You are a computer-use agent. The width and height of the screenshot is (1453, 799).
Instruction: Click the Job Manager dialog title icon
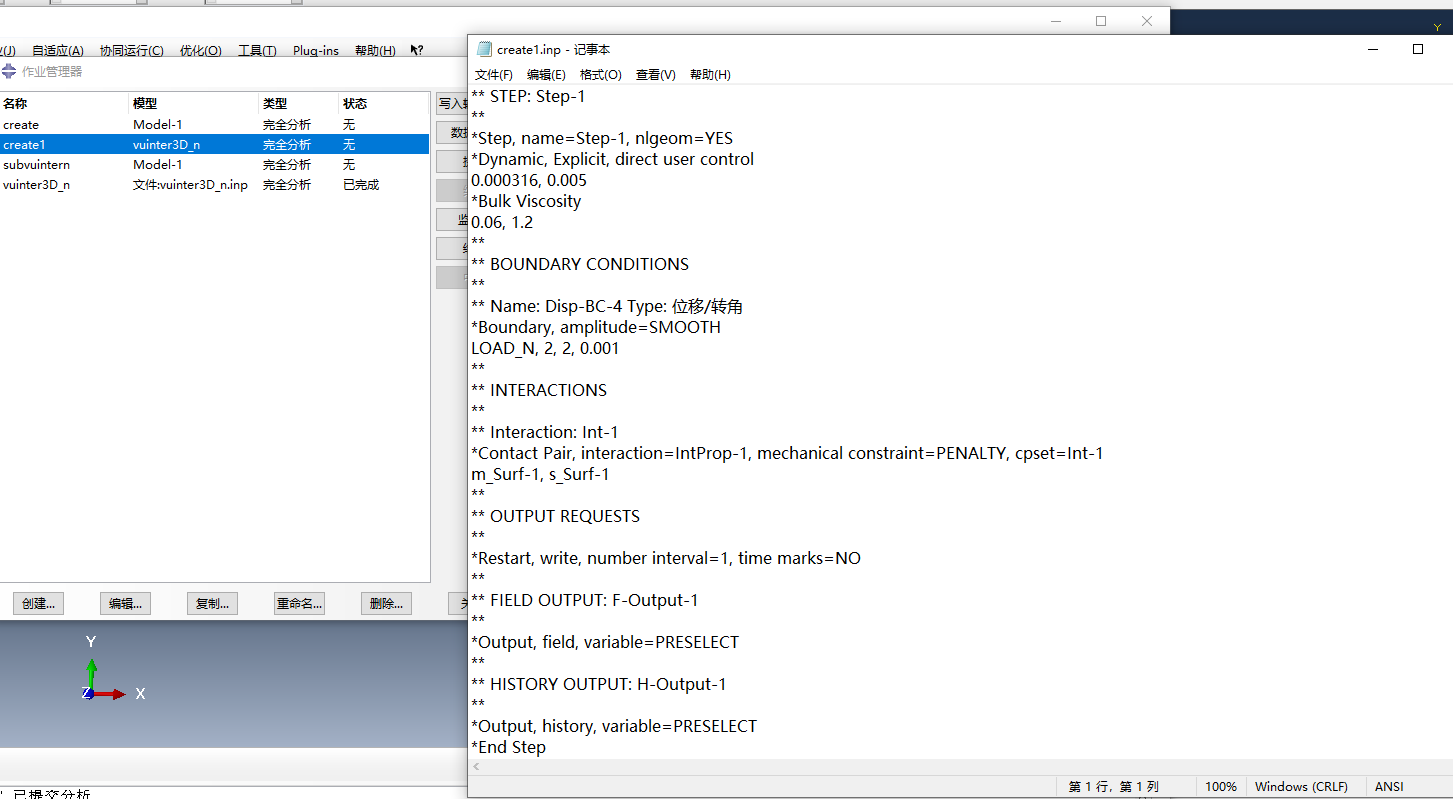point(9,71)
